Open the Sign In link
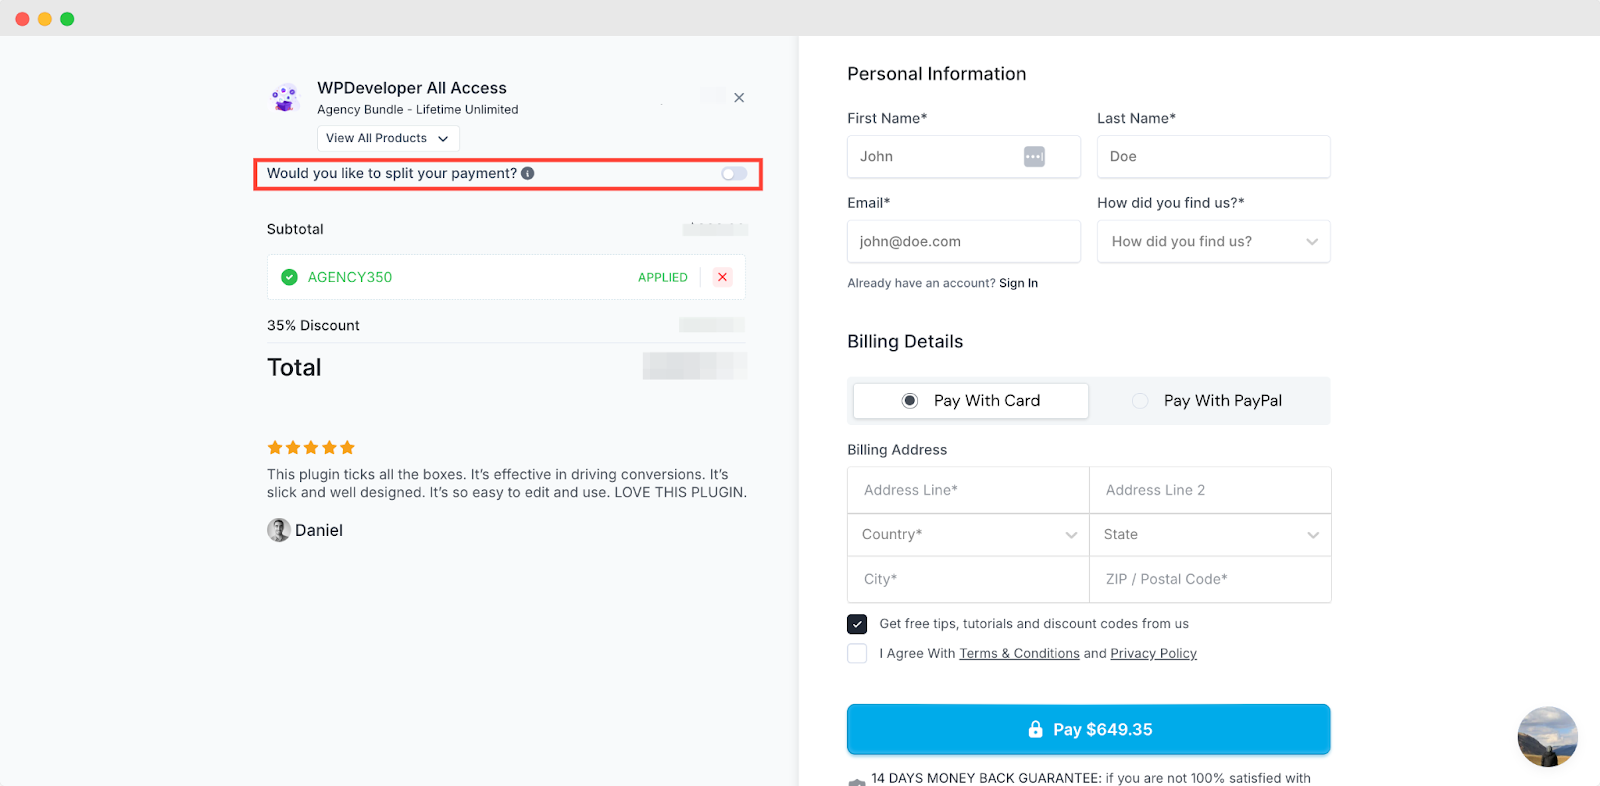 click(1018, 284)
